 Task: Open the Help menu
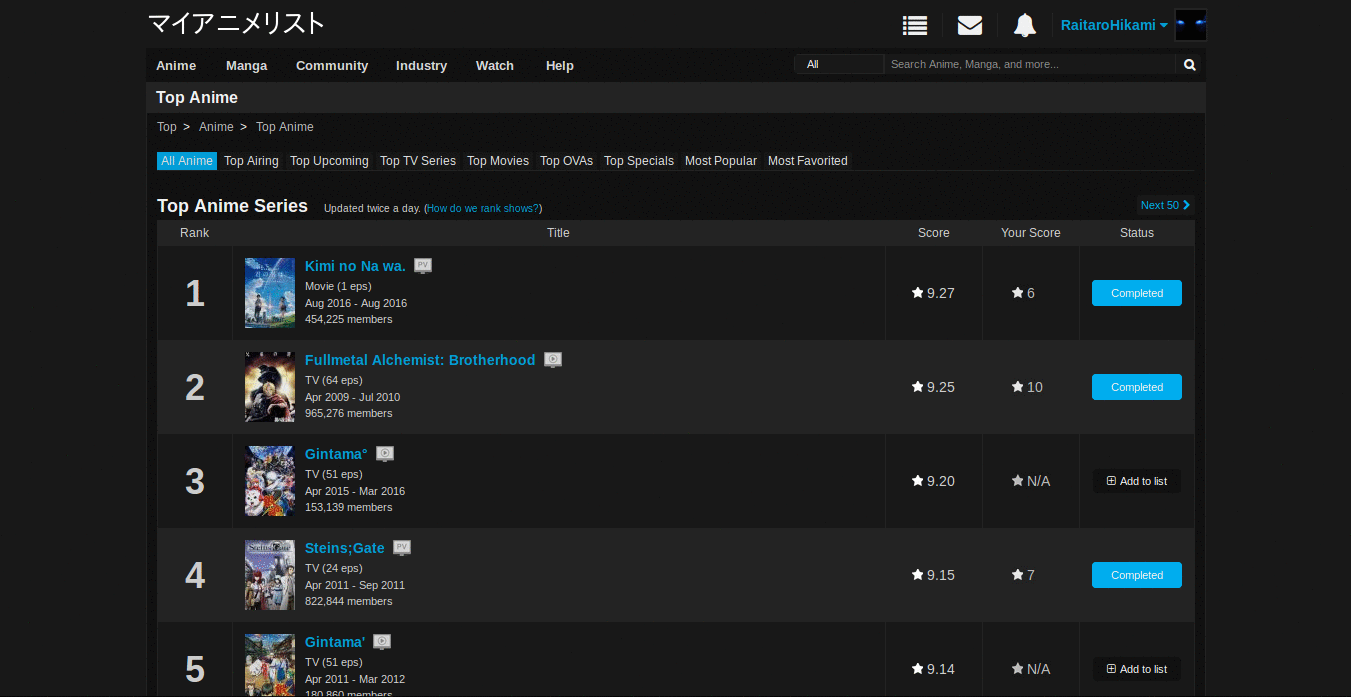click(x=560, y=65)
